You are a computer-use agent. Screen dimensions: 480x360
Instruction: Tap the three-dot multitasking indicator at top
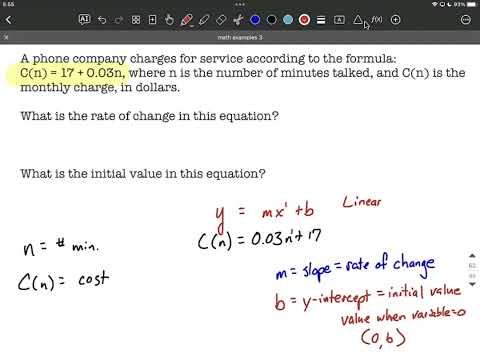click(240, 4)
